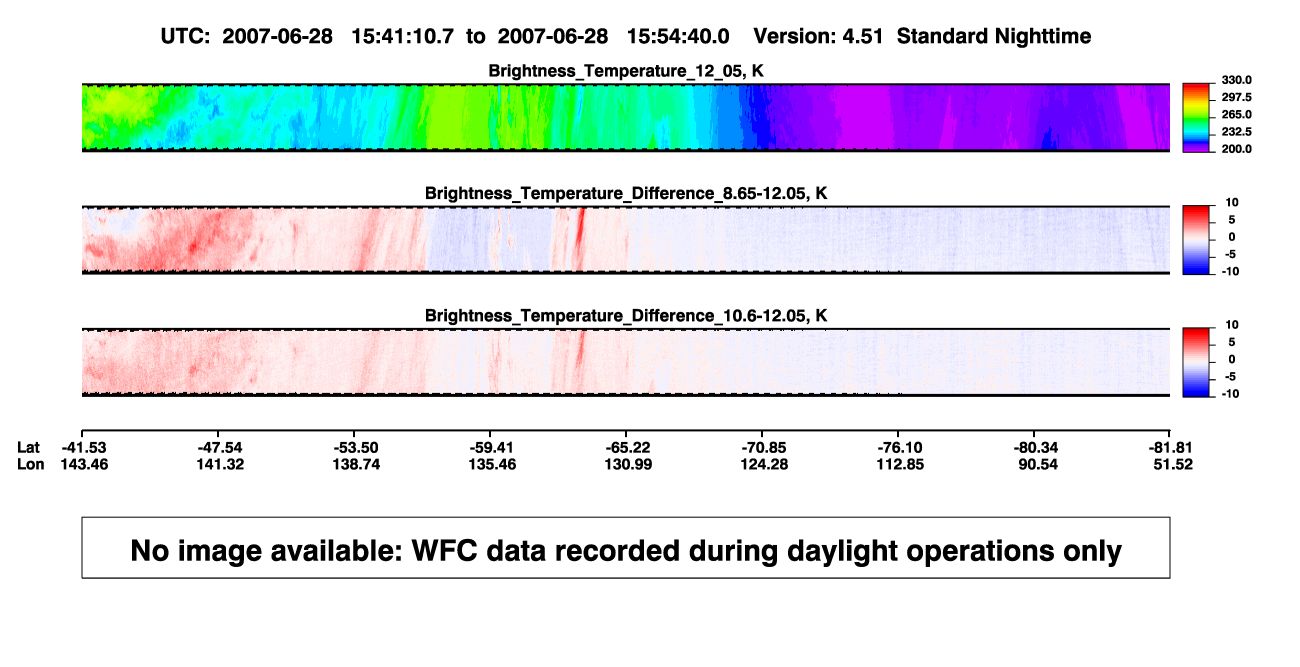Screen dimensions: 1300x667
Task: Click the 'Lat' axis row label
Action: 28,447
